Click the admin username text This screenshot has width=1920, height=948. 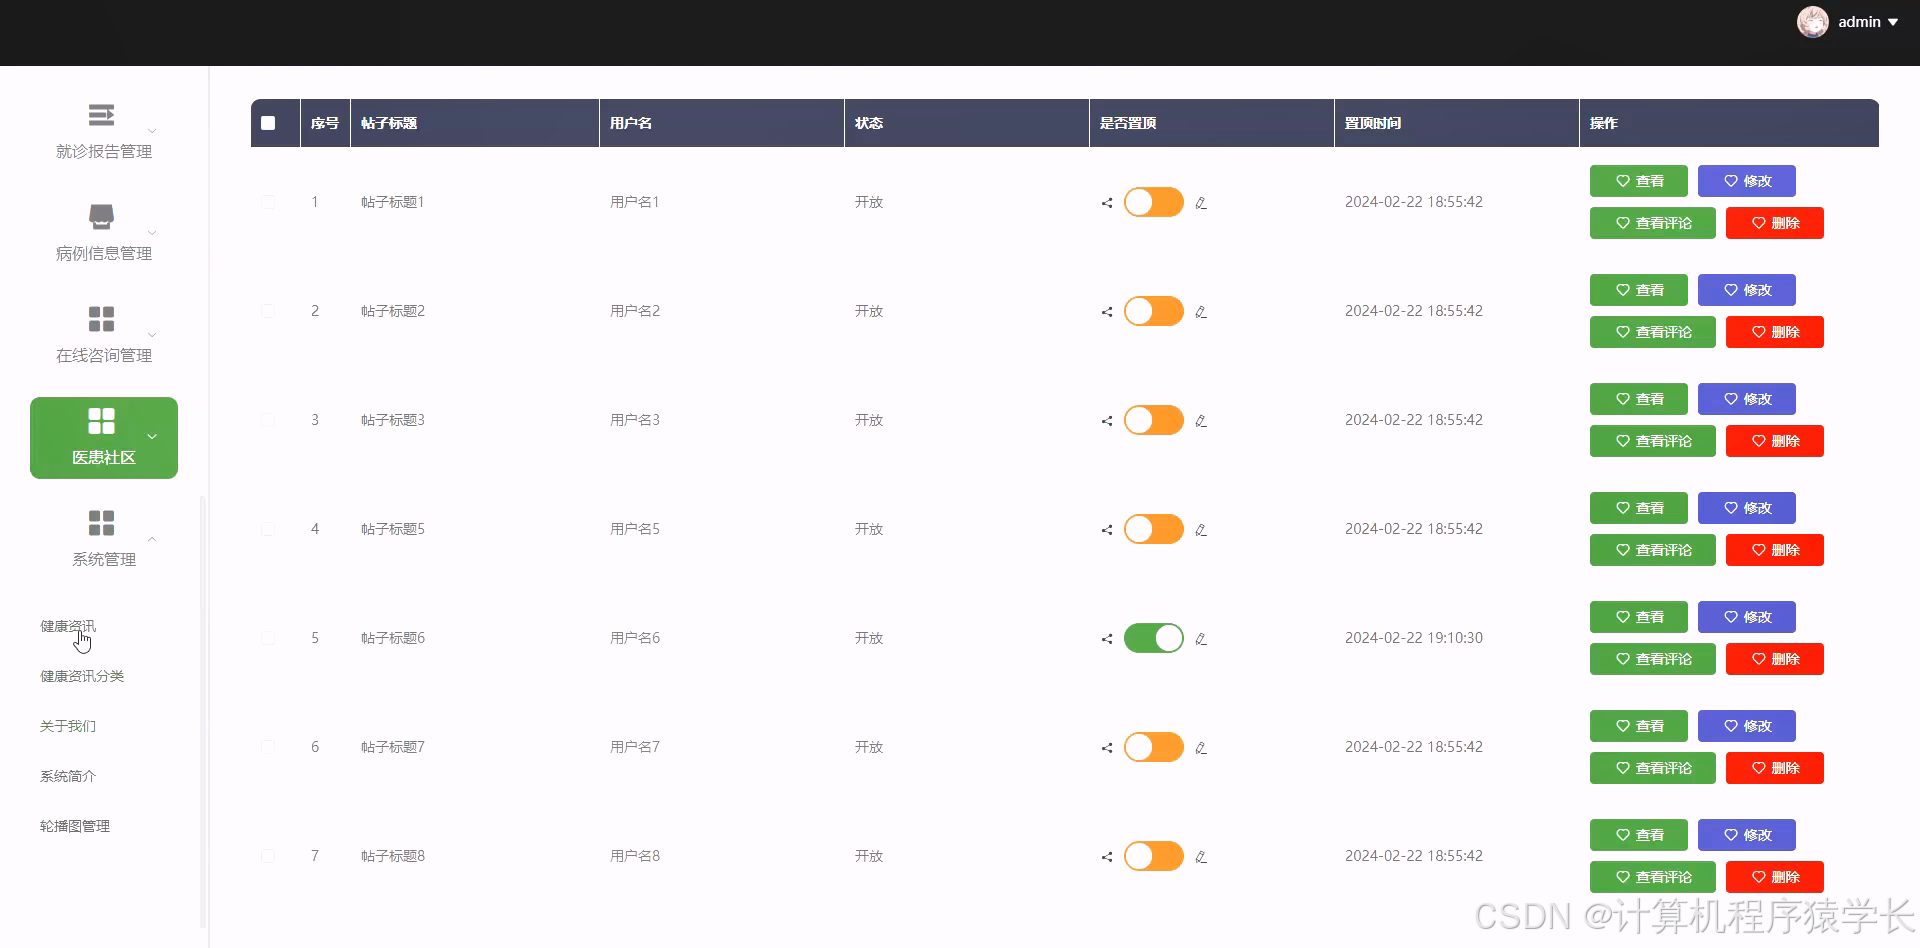click(1859, 22)
